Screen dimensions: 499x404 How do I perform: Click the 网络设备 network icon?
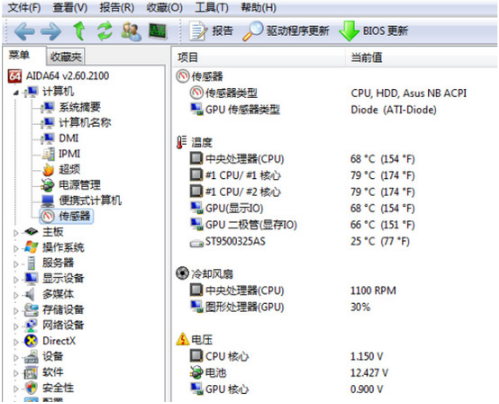point(31,325)
